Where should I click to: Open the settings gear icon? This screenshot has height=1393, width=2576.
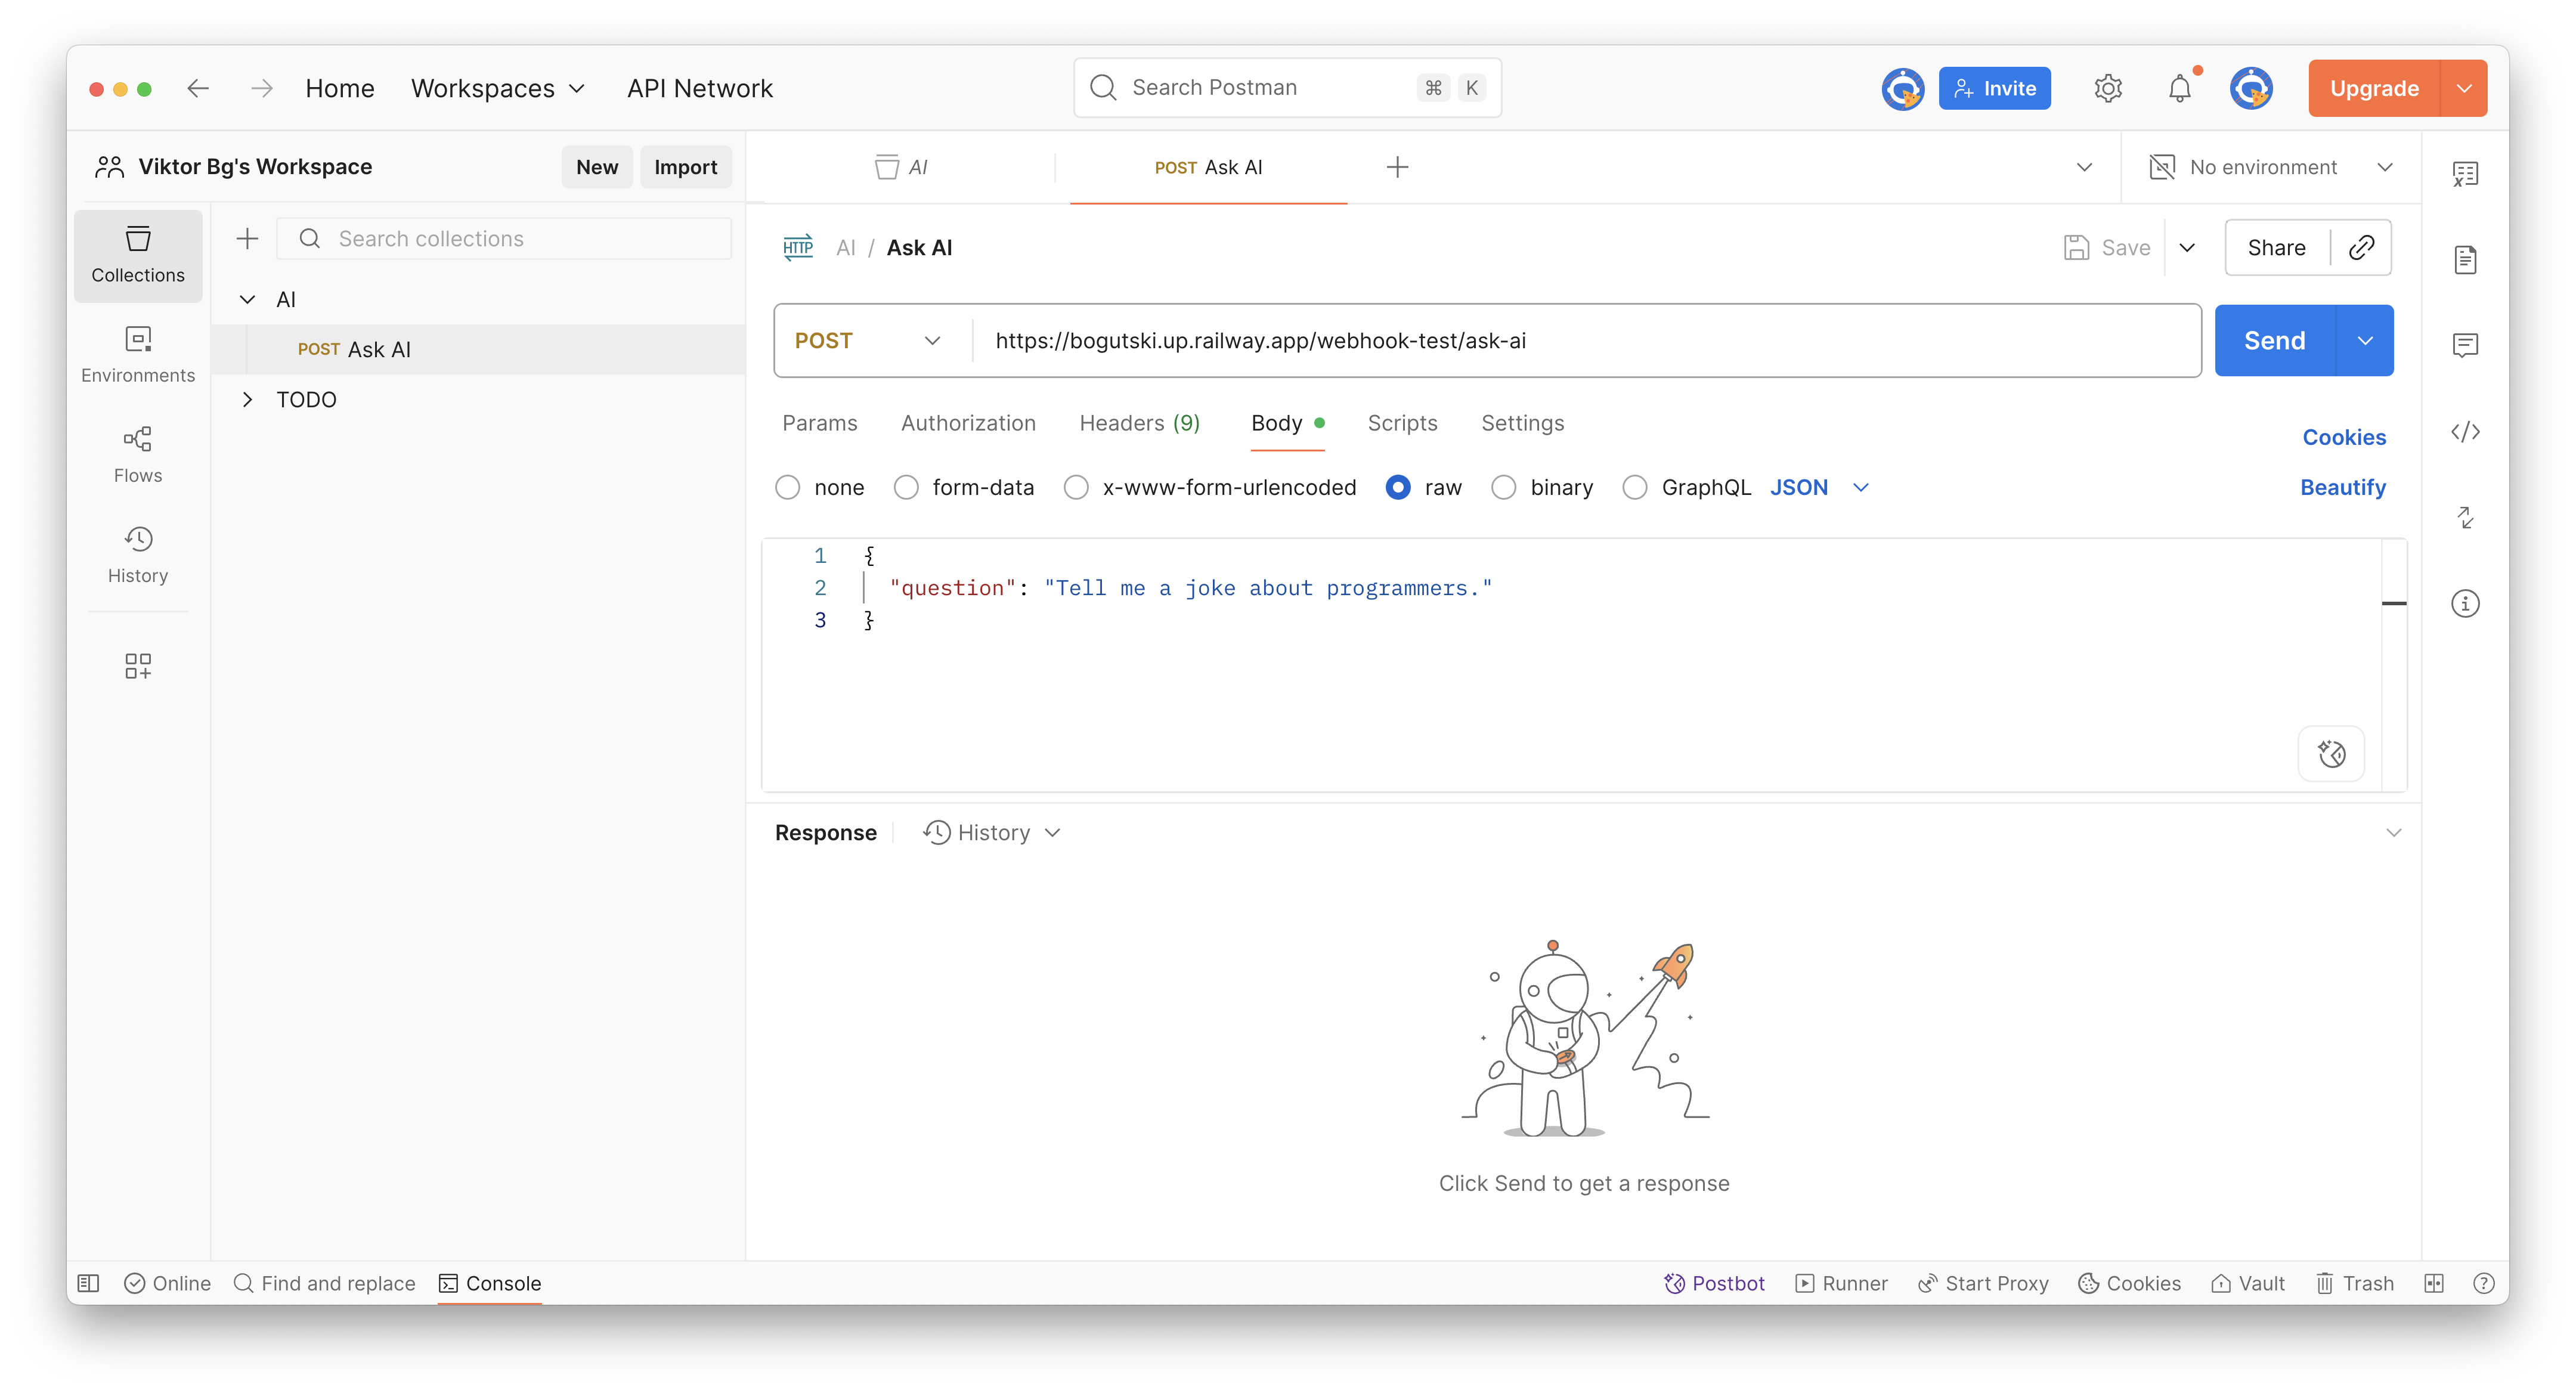pos(2108,88)
